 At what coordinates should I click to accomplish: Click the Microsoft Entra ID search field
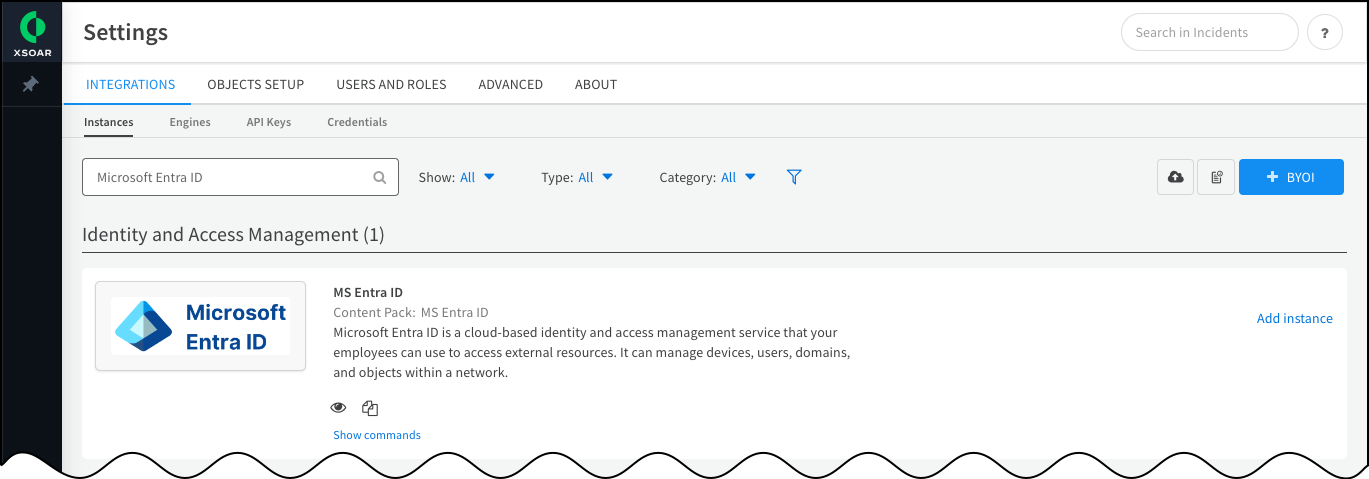click(x=240, y=177)
